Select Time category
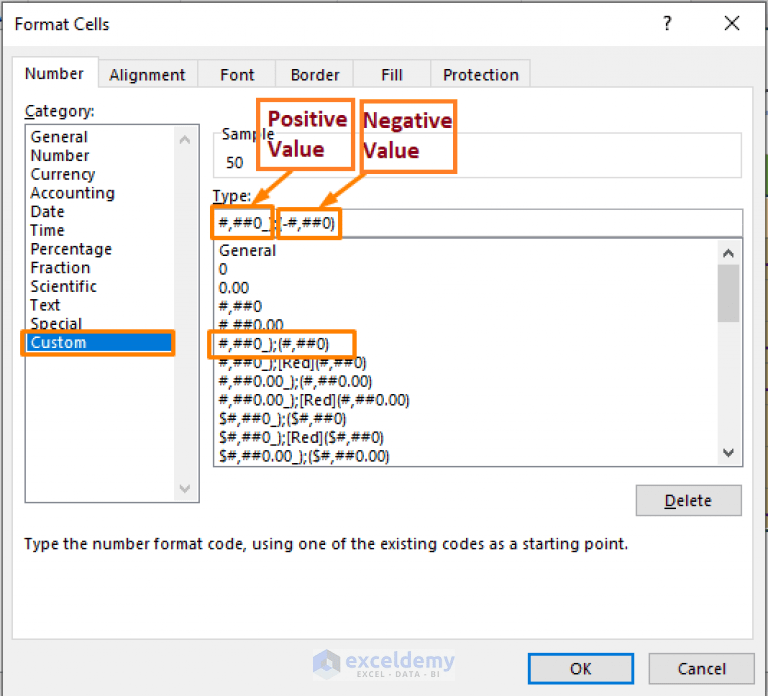768x696 pixels. (x=48, y=230)
